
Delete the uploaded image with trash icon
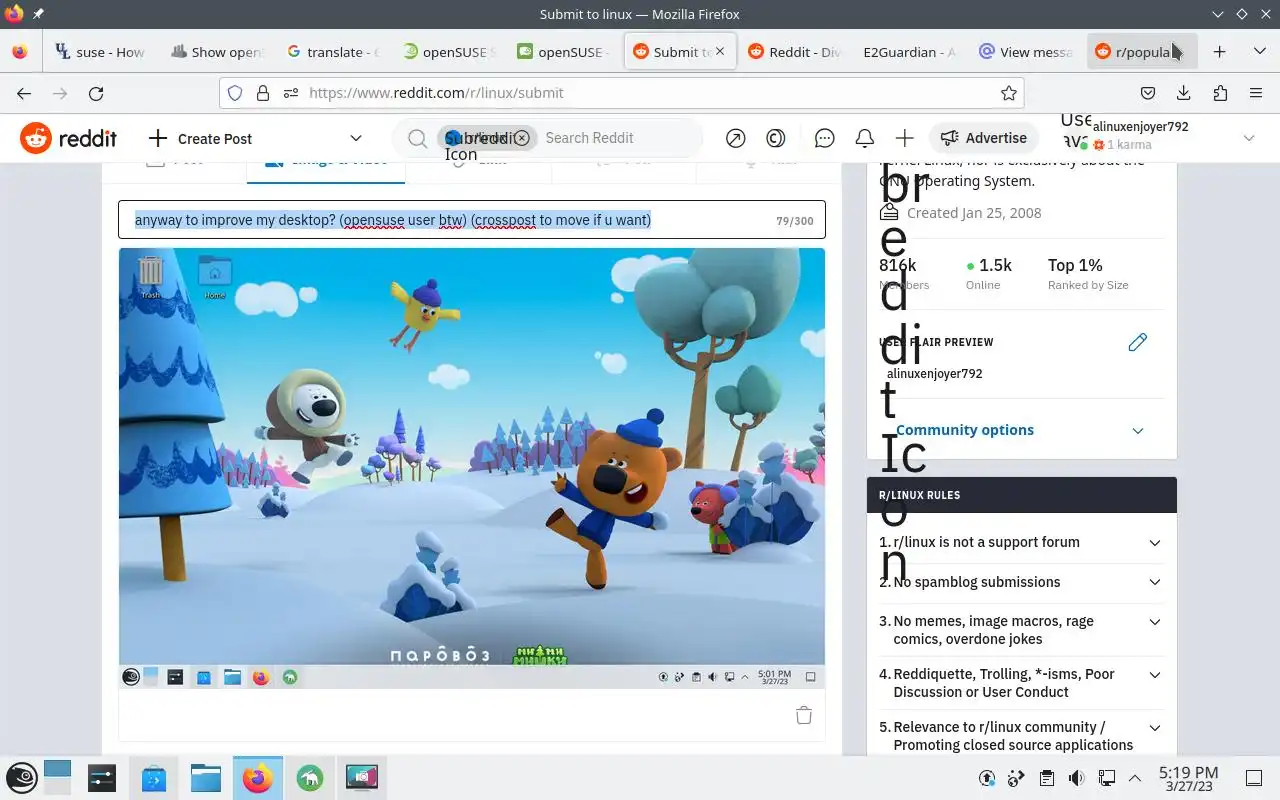803,715
